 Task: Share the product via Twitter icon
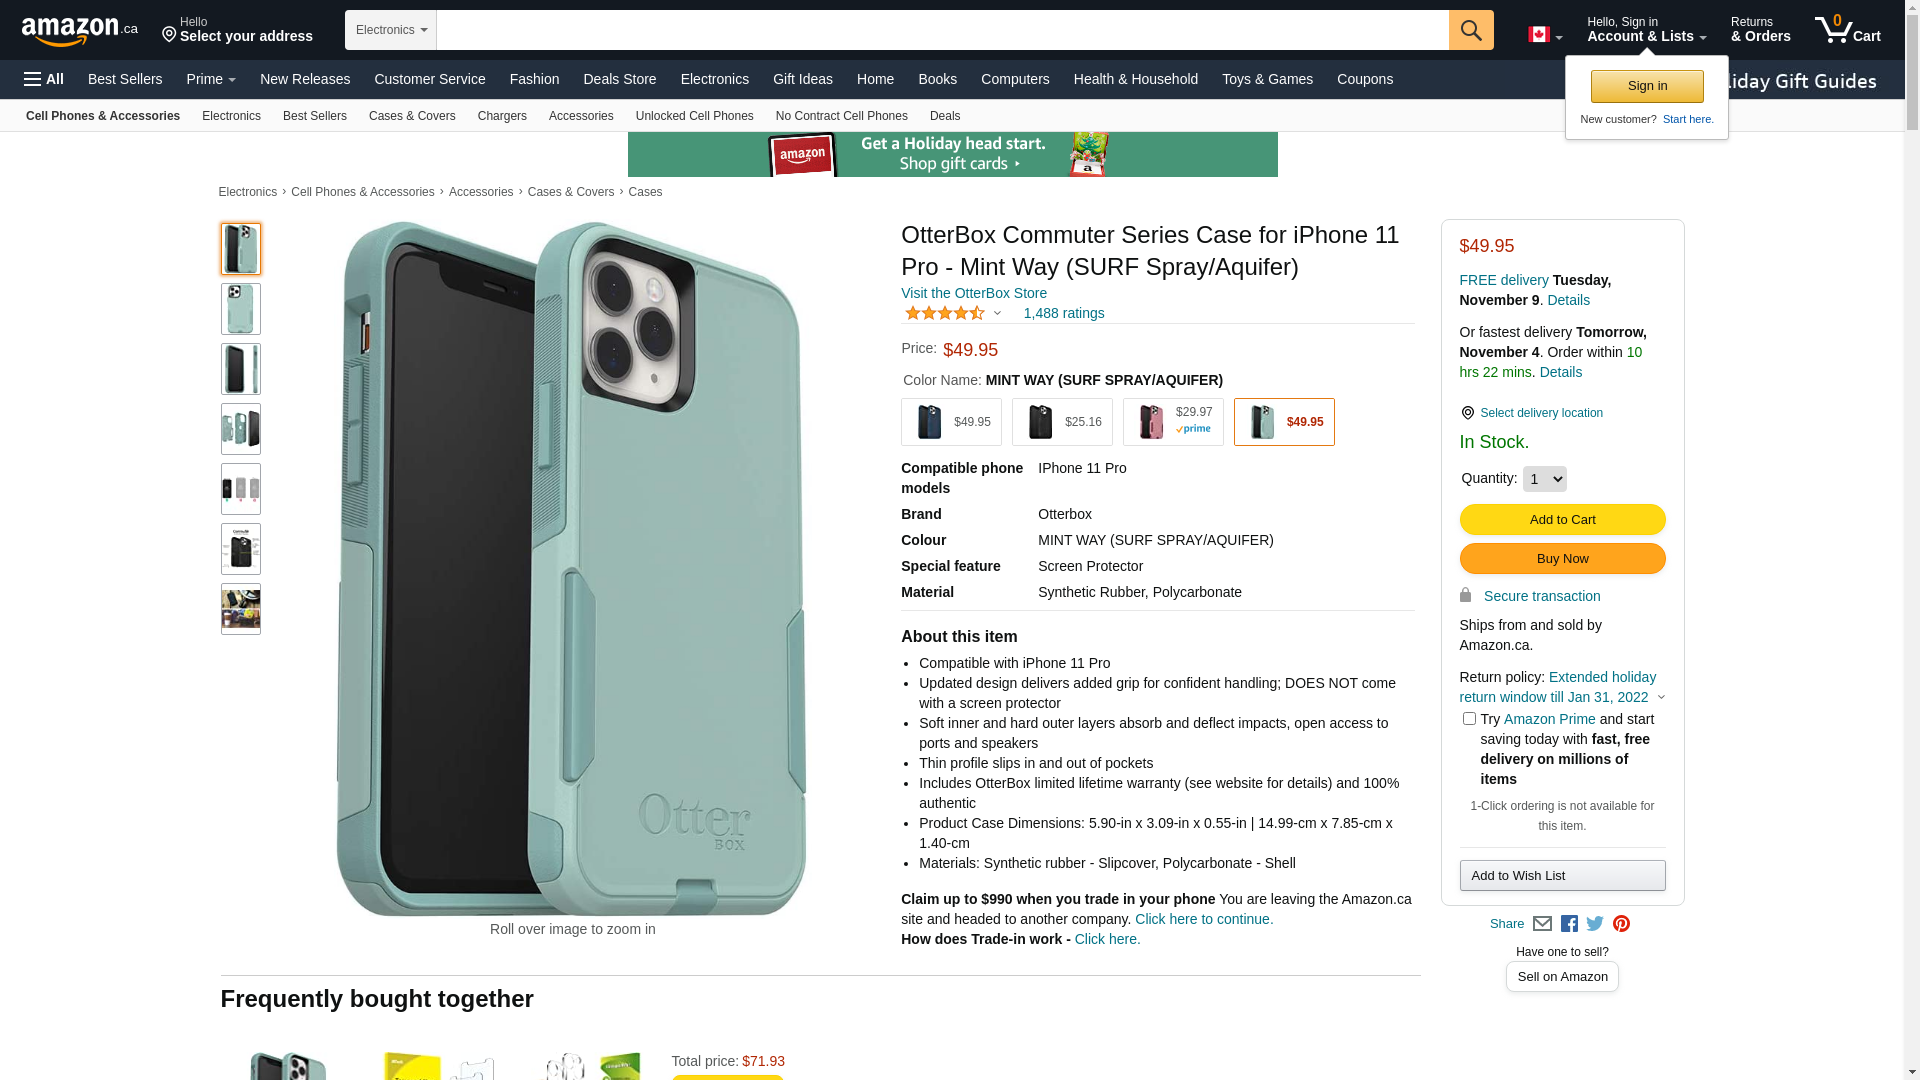pyautogui.click(x=1595, y=924)
